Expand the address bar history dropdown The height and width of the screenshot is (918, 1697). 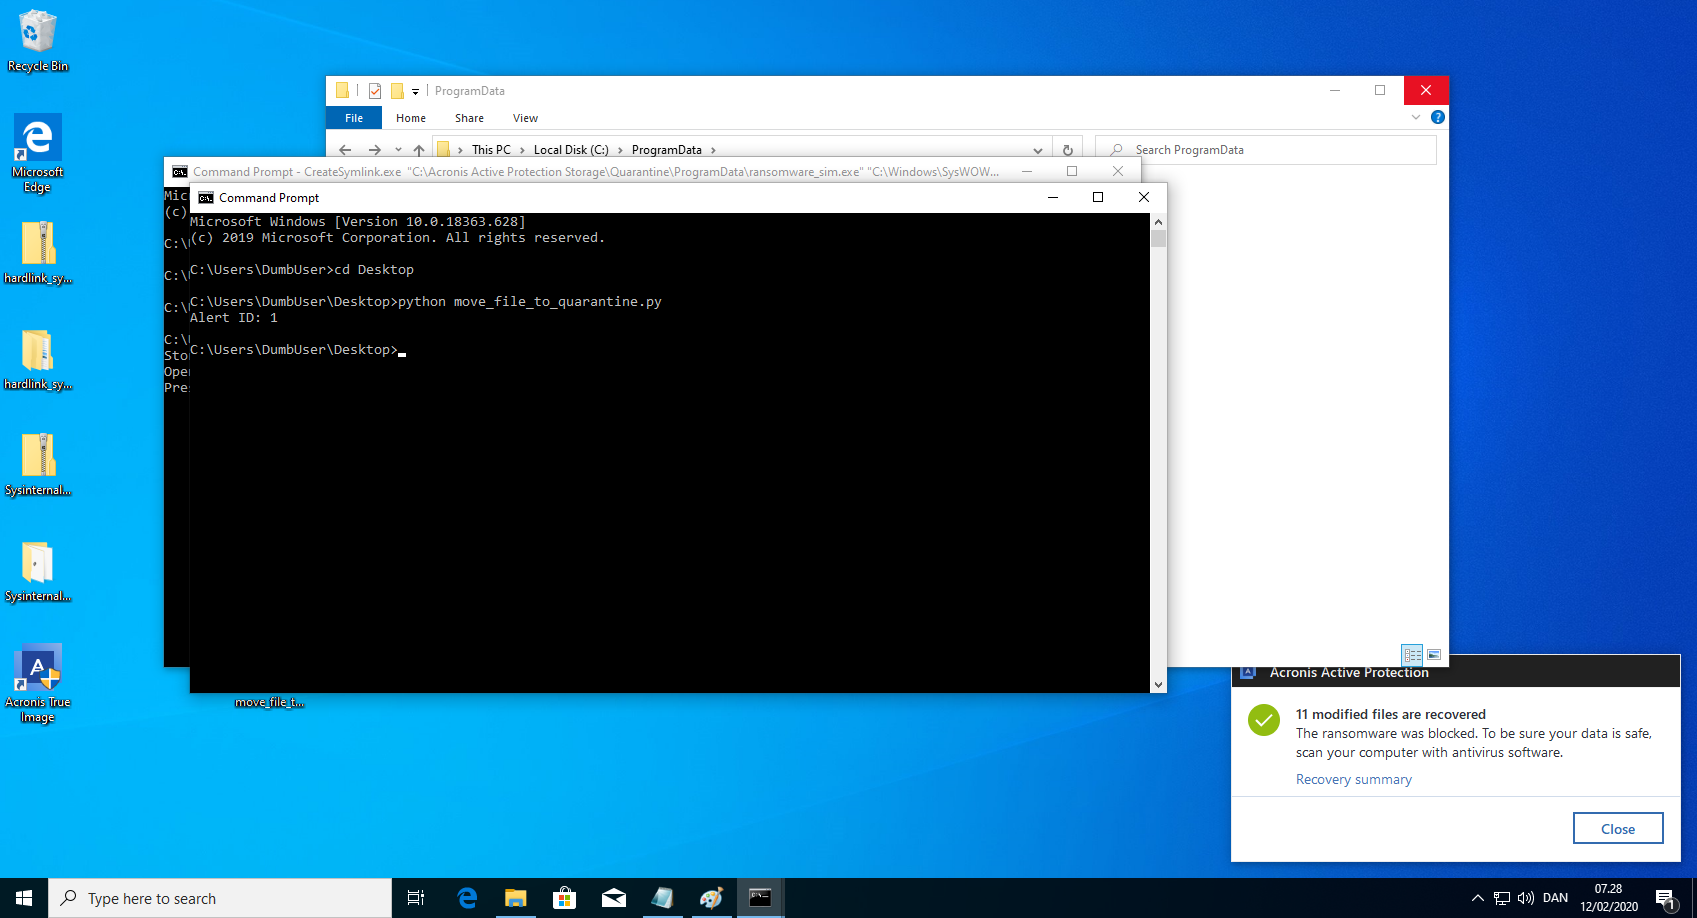pos(1038,150)
